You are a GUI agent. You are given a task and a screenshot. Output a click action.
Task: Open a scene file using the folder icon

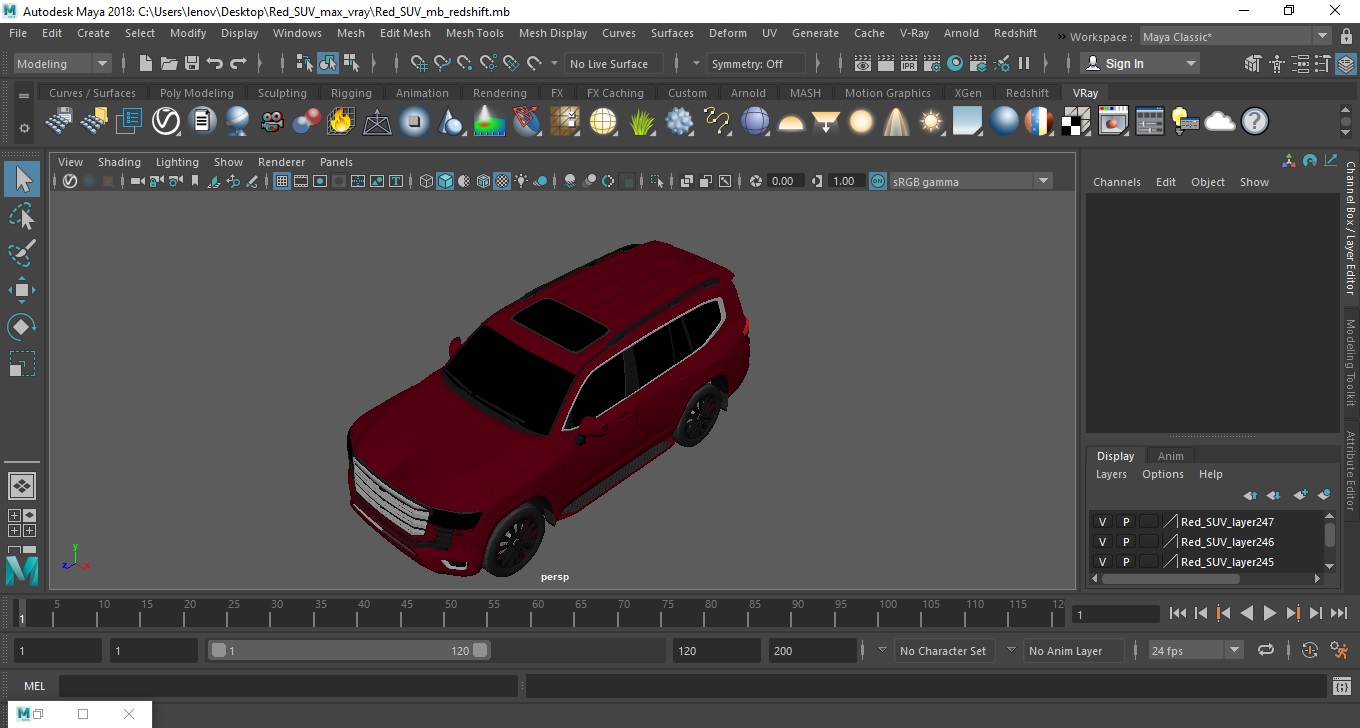point(169,63)
